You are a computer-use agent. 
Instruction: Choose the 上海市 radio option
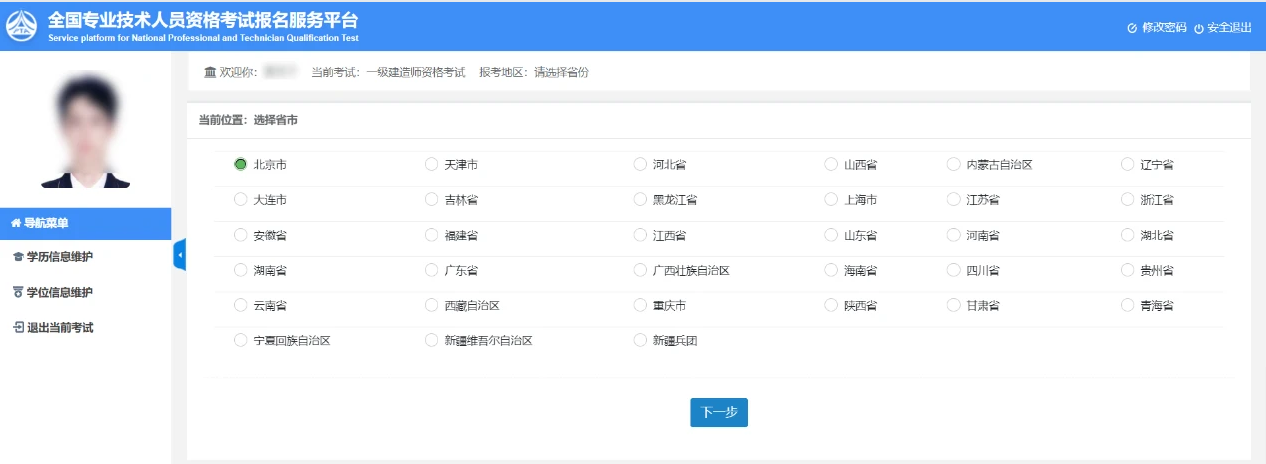click(831, 200)
